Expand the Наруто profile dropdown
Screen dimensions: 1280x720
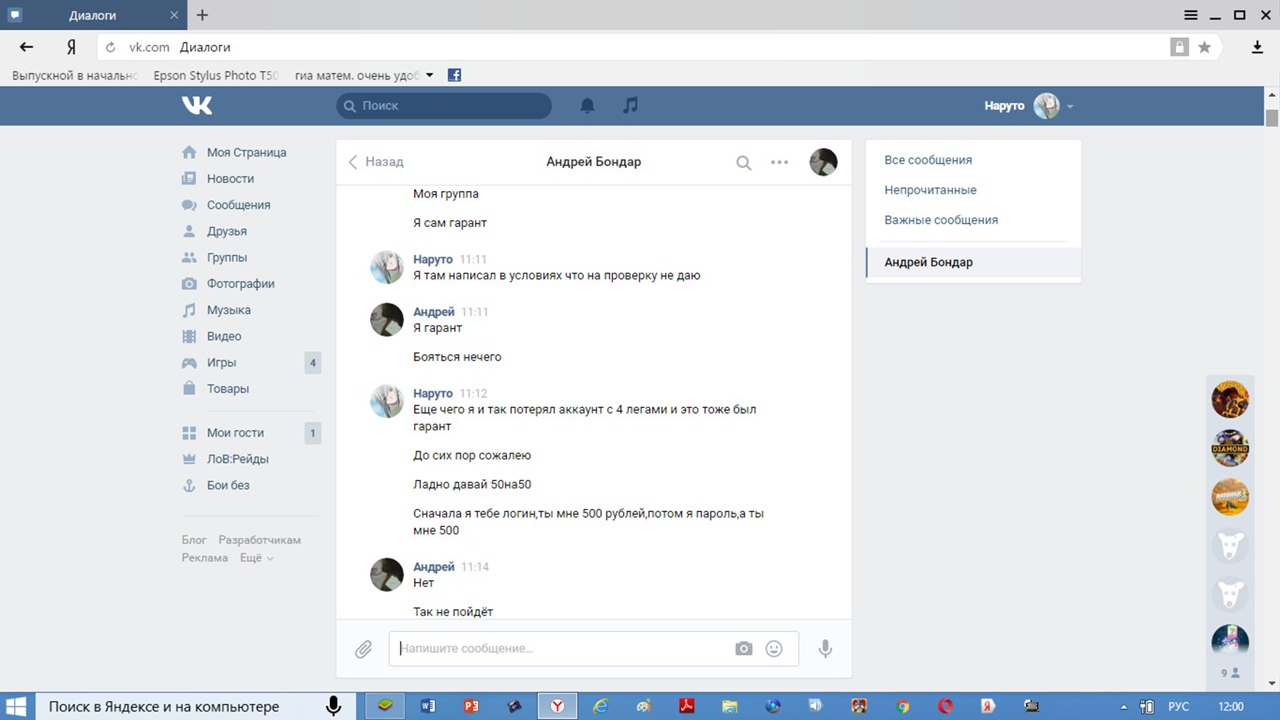tap(1069, 106)
